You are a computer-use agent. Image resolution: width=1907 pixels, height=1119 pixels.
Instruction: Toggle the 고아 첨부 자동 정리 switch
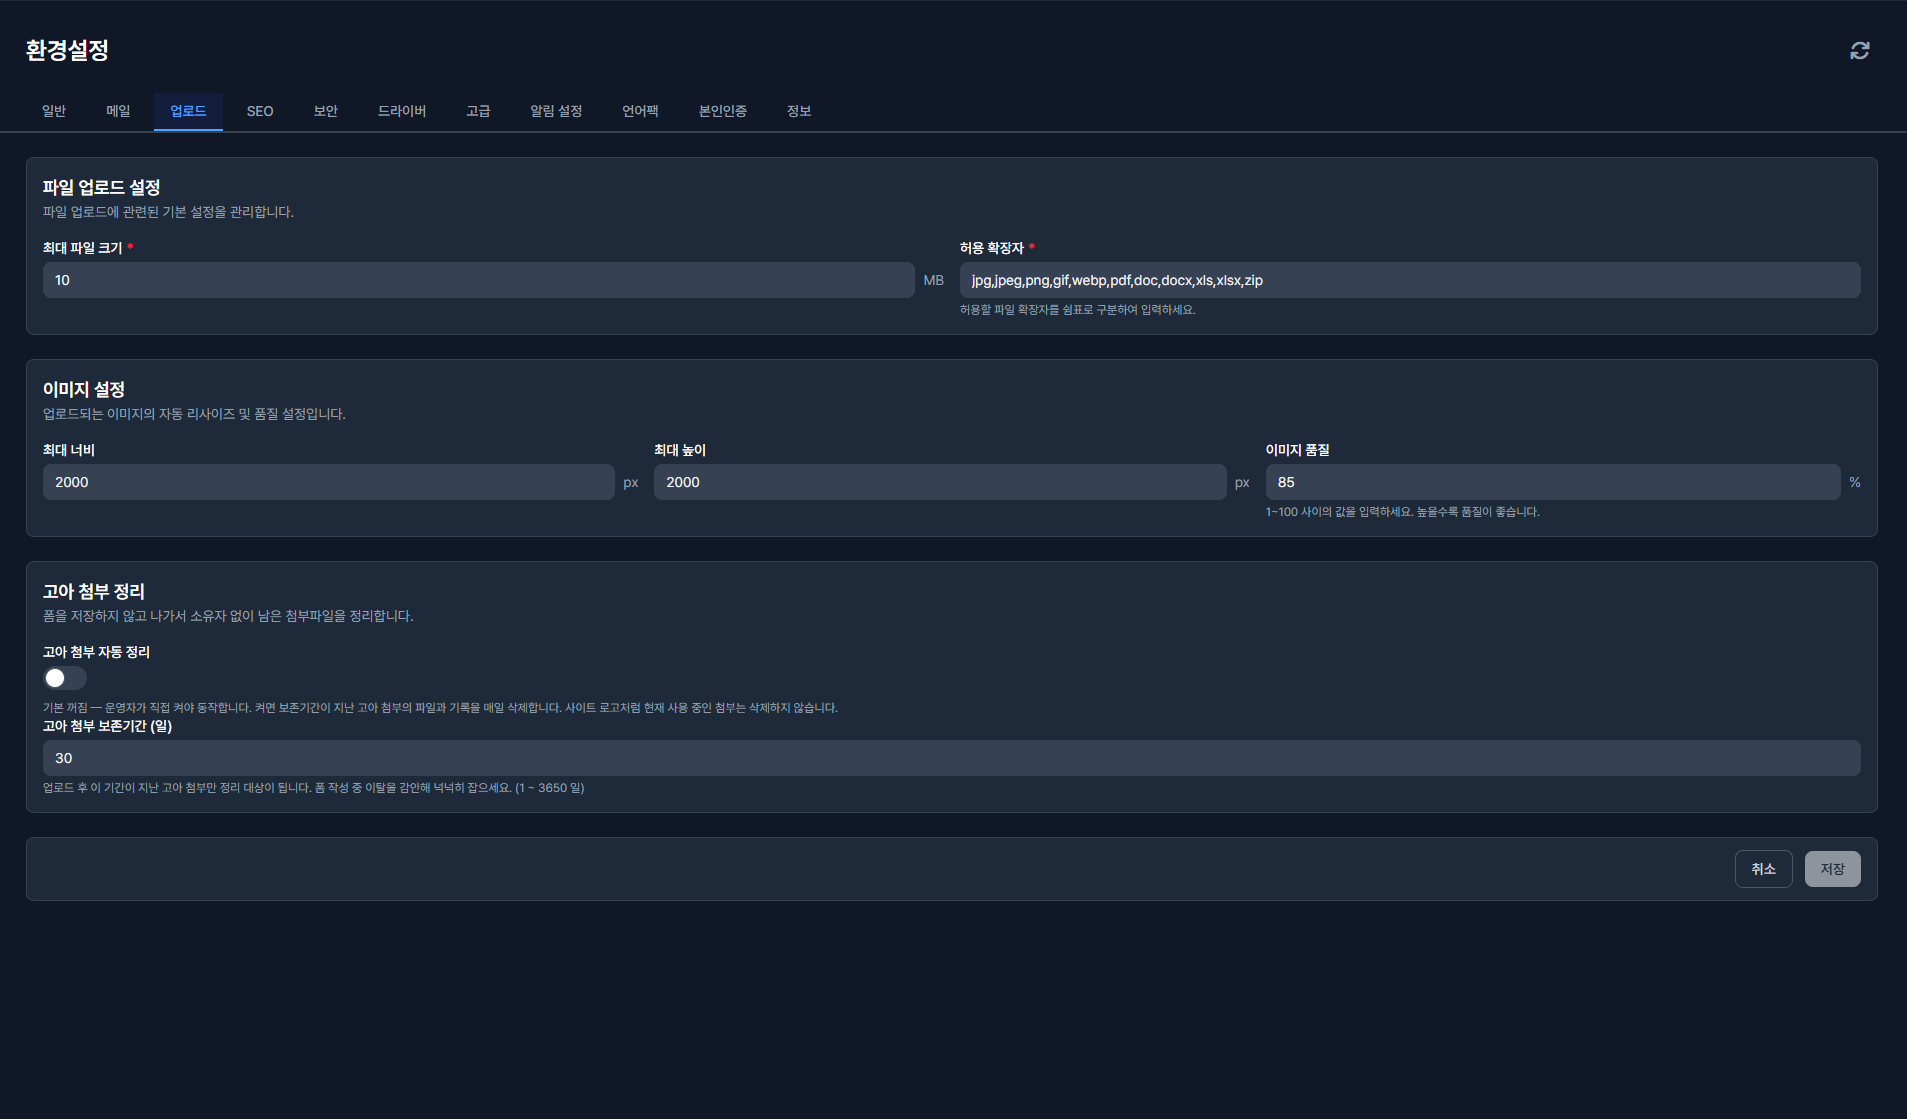tap(65, 678)
